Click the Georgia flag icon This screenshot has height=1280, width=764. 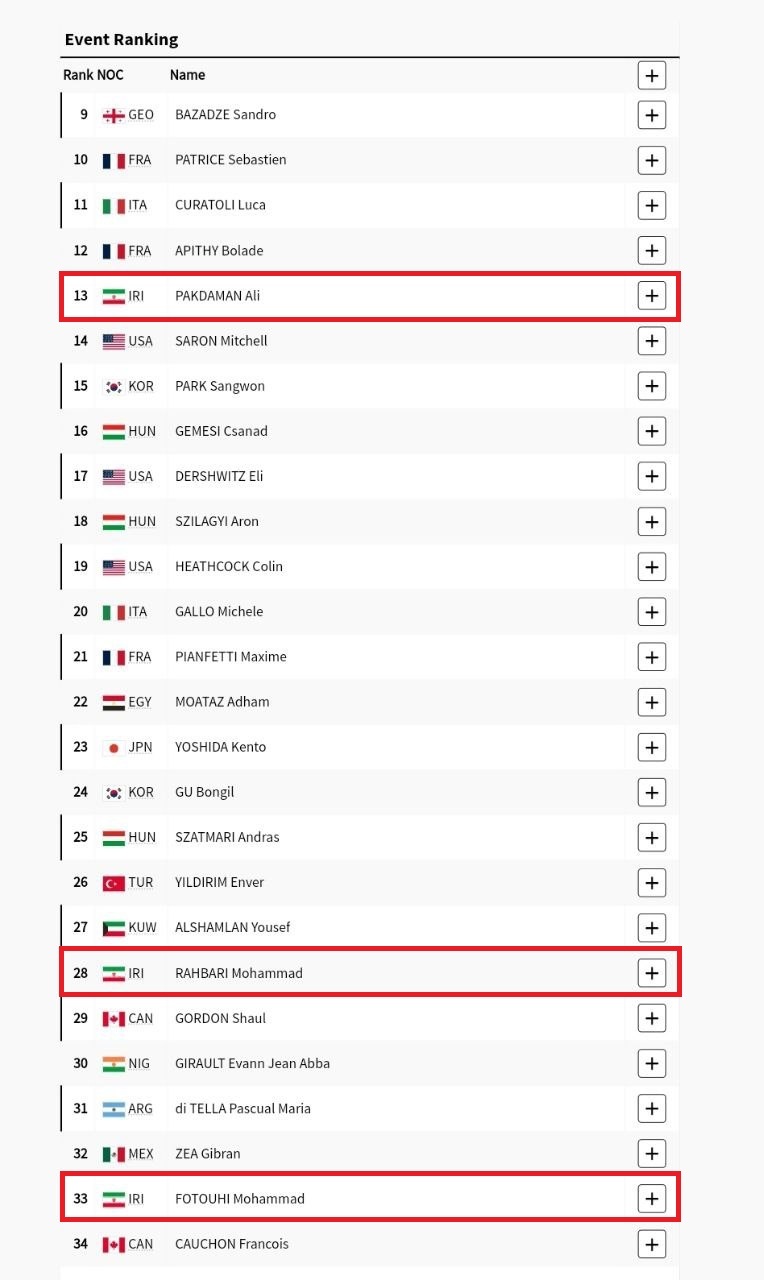(x=113, y=115)
